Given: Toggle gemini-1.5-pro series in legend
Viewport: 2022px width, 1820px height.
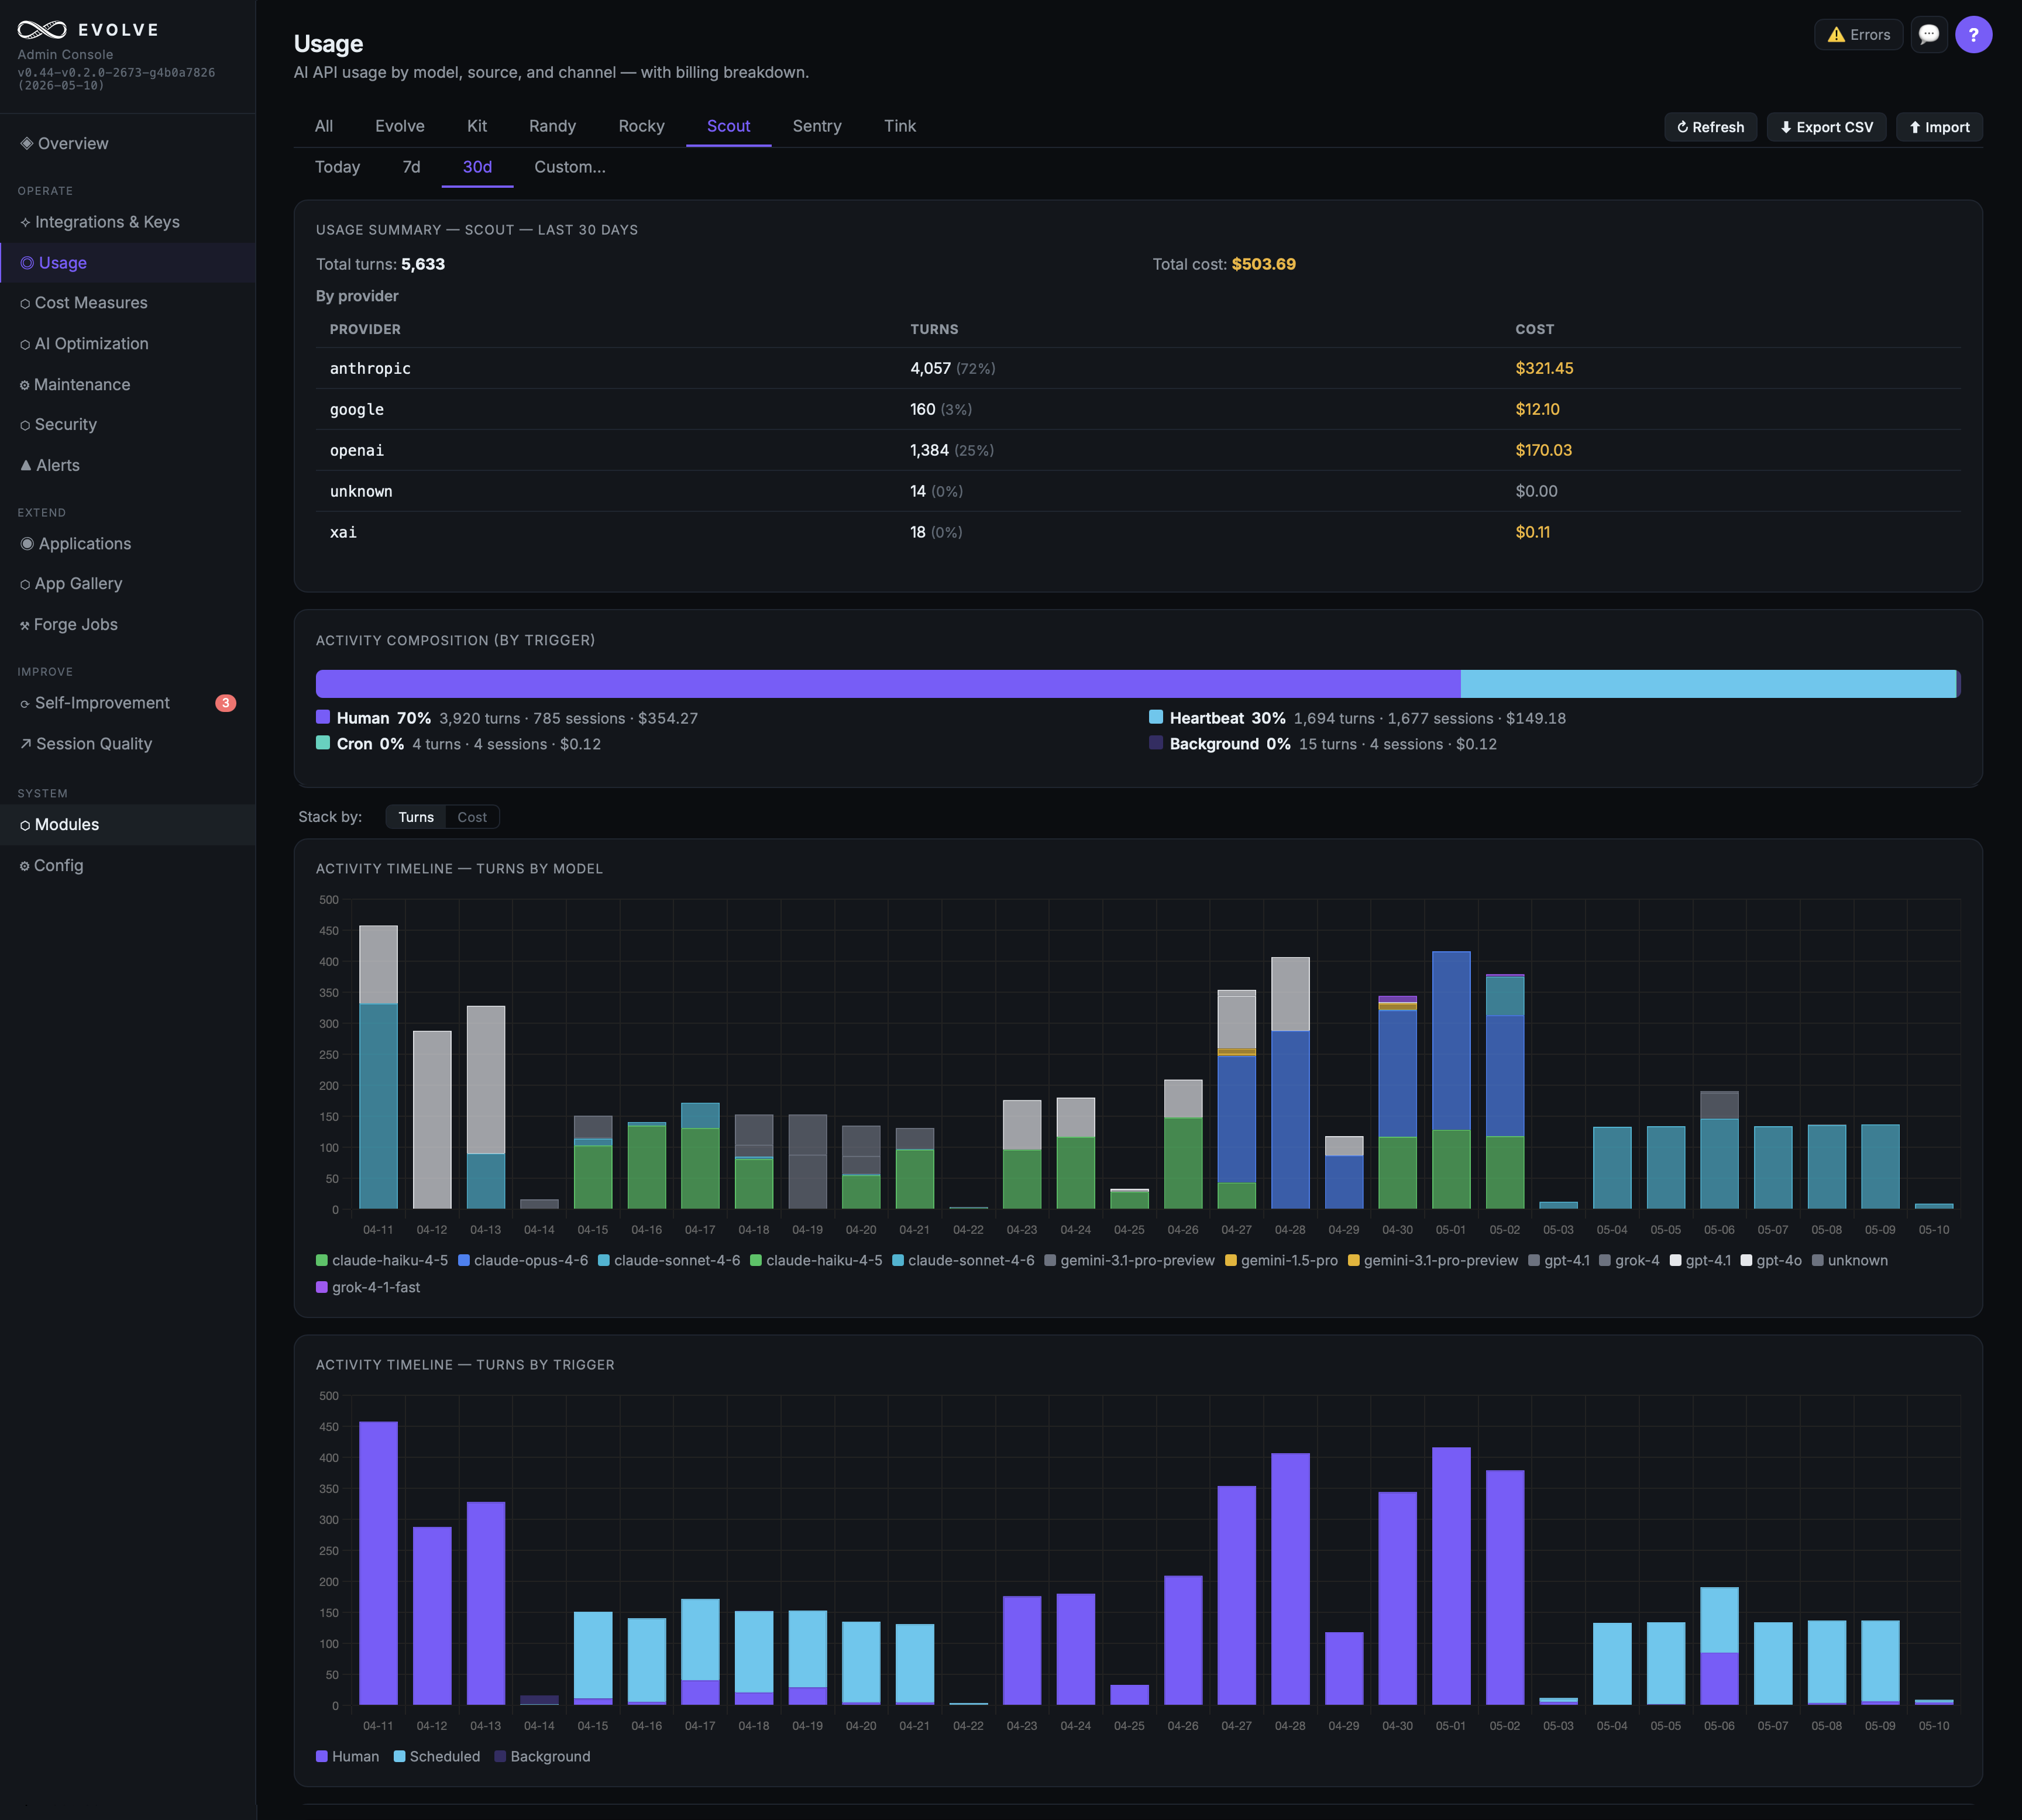Looking at the screenshot, I should click(x=1281, y=1260).
